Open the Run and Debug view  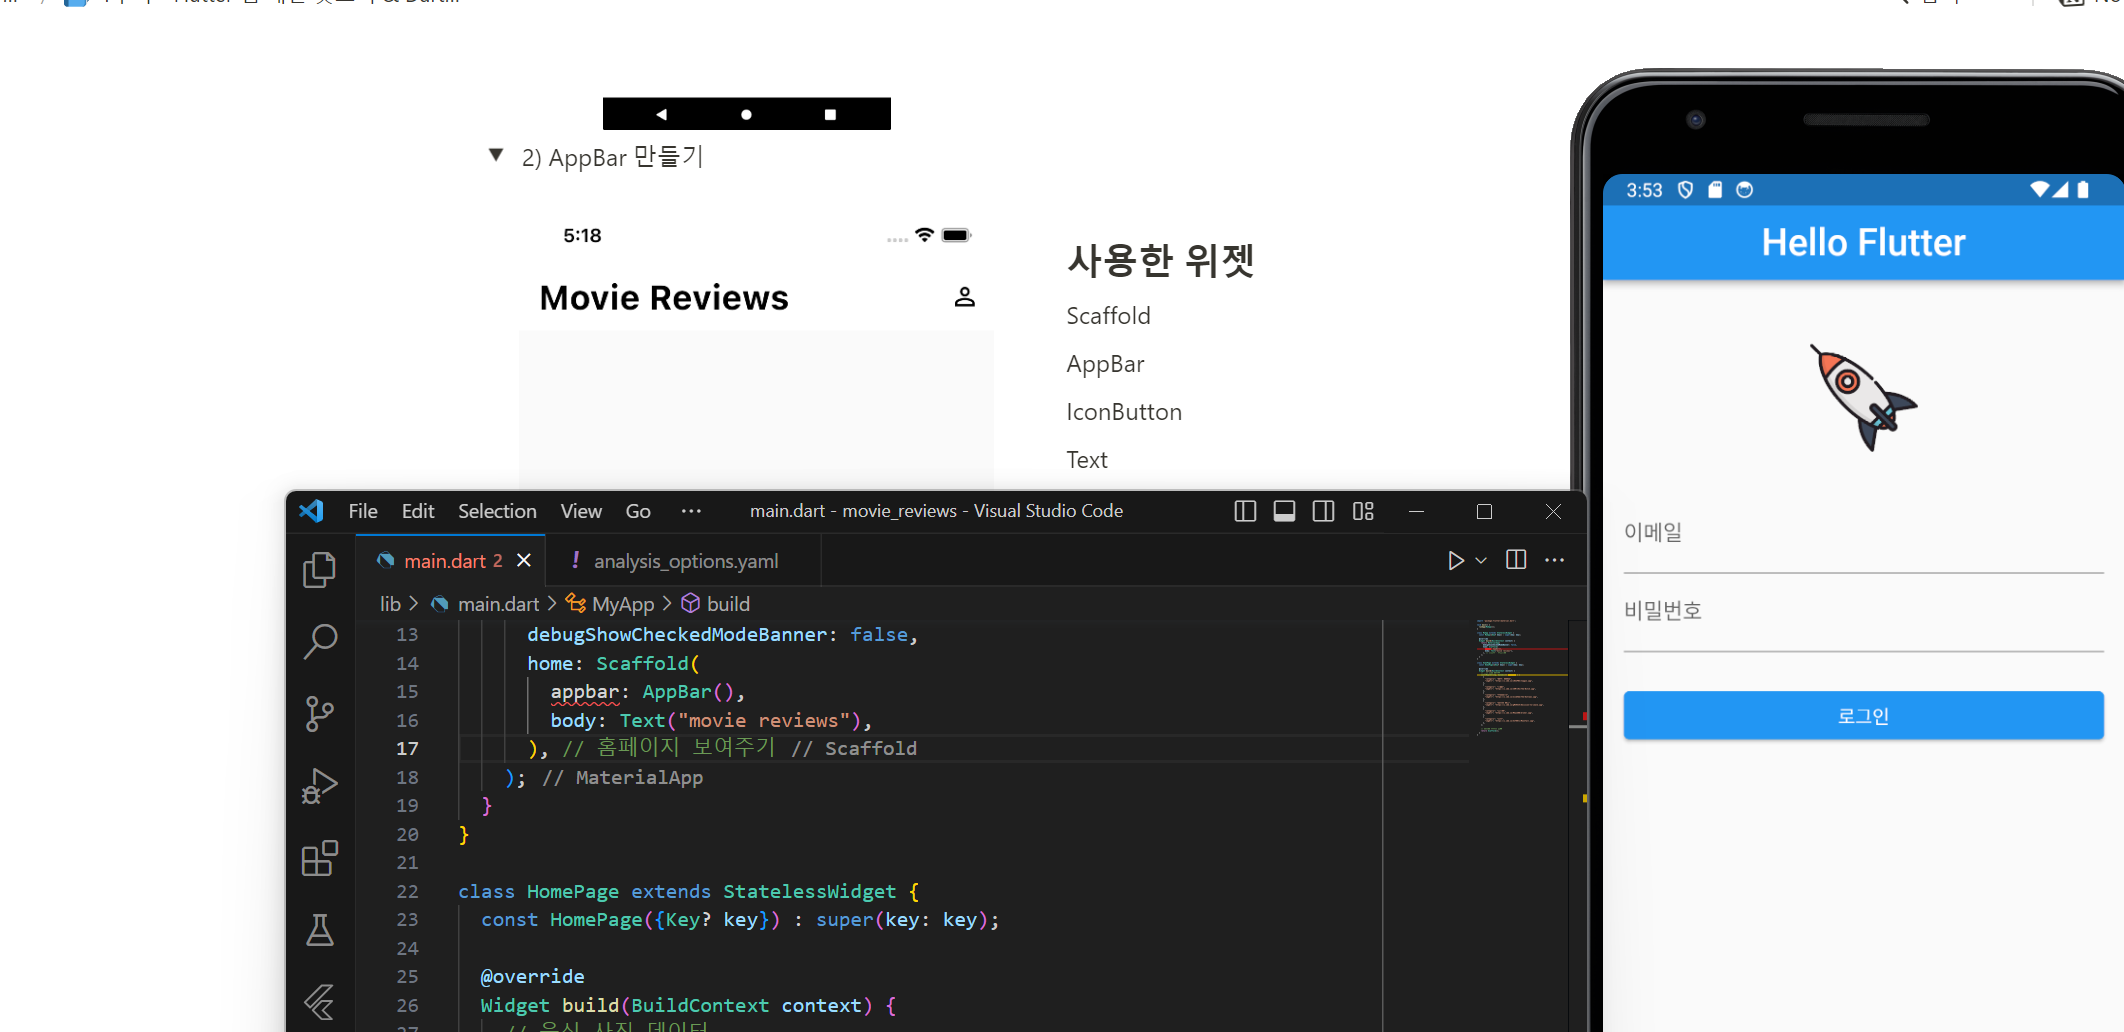click(319, 786)
